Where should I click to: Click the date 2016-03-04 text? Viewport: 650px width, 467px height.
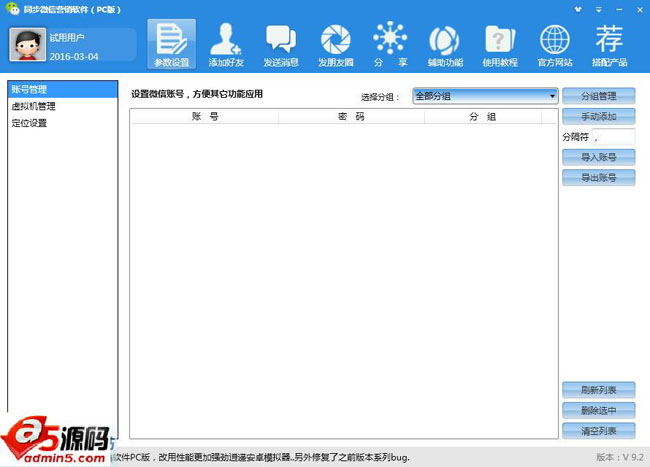point(74,57)
